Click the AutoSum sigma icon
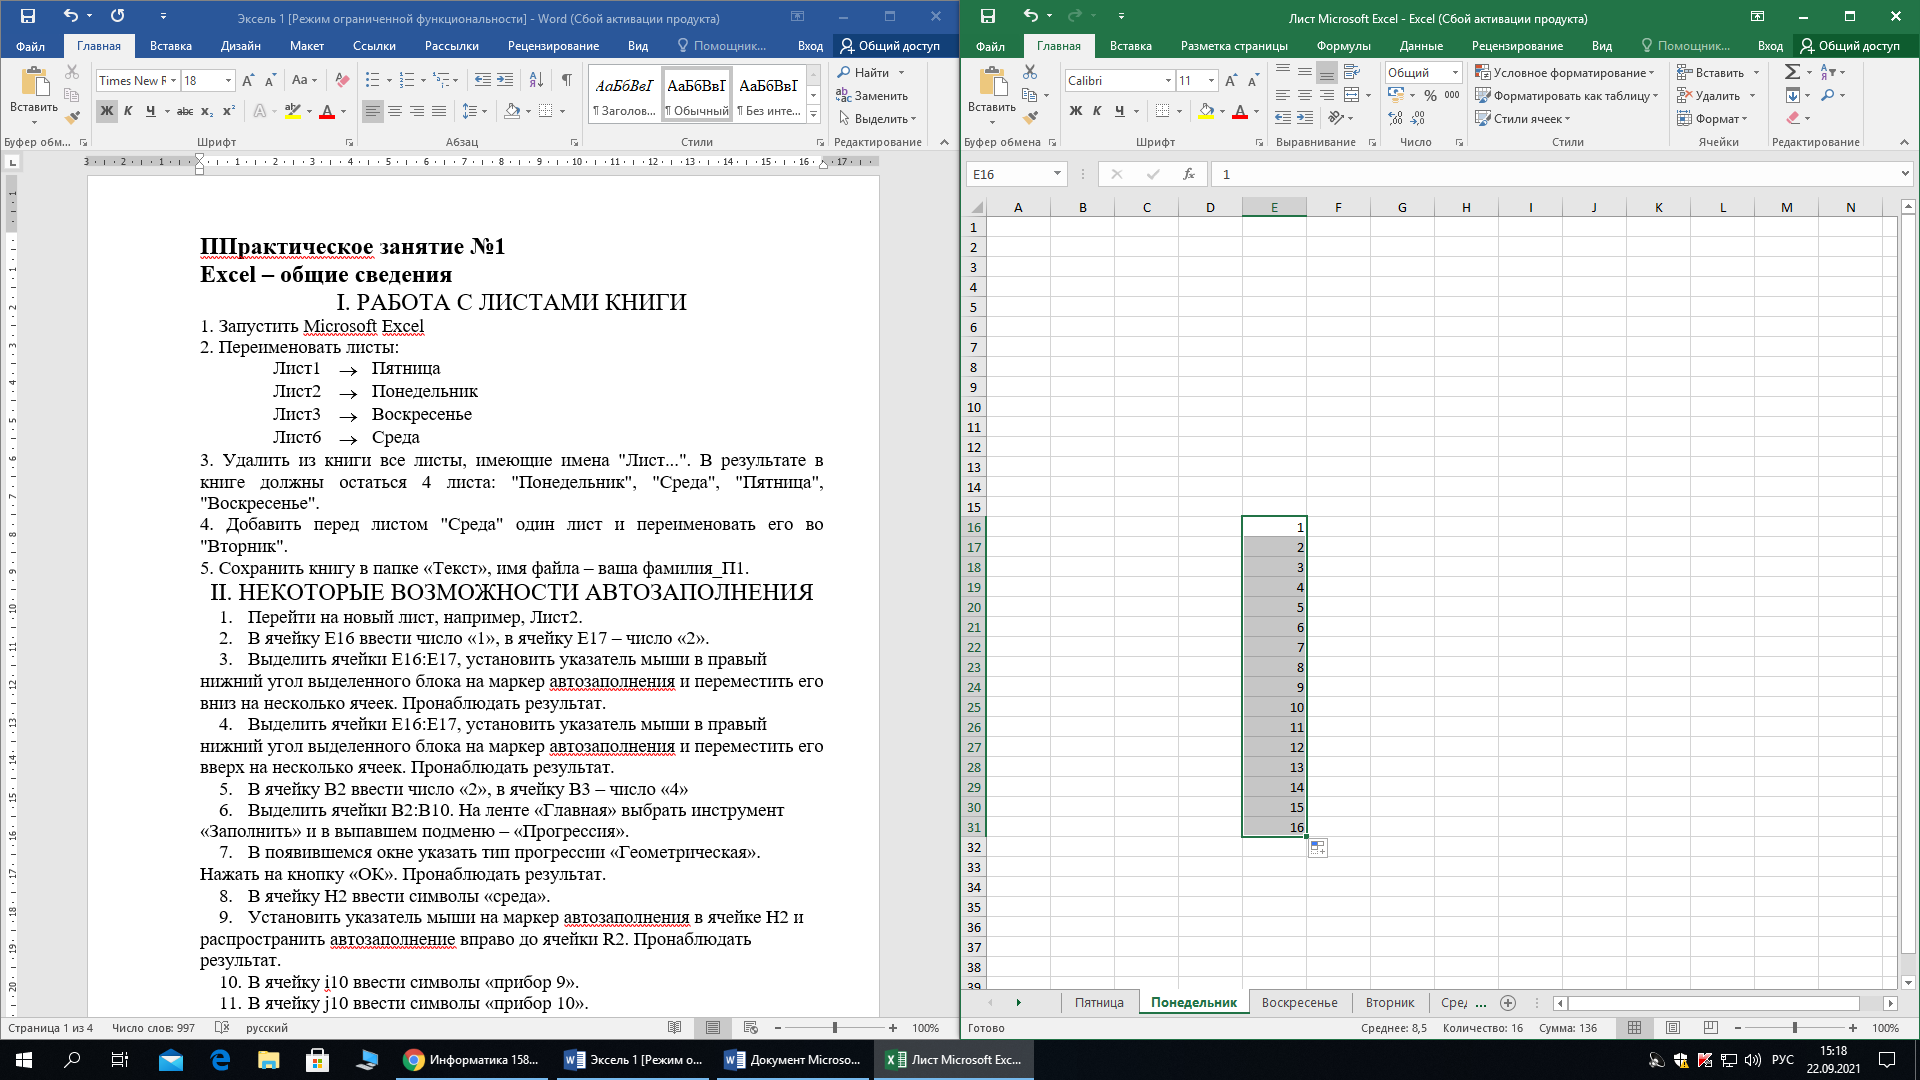Image resolution: width=1920 pixels, height=1080 pixels. point(1792,72)
